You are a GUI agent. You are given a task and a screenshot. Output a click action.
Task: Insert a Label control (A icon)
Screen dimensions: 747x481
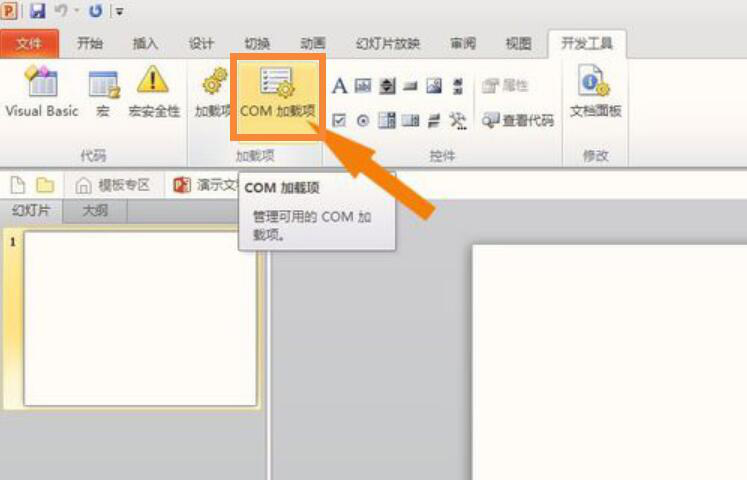tap(339, 86)
